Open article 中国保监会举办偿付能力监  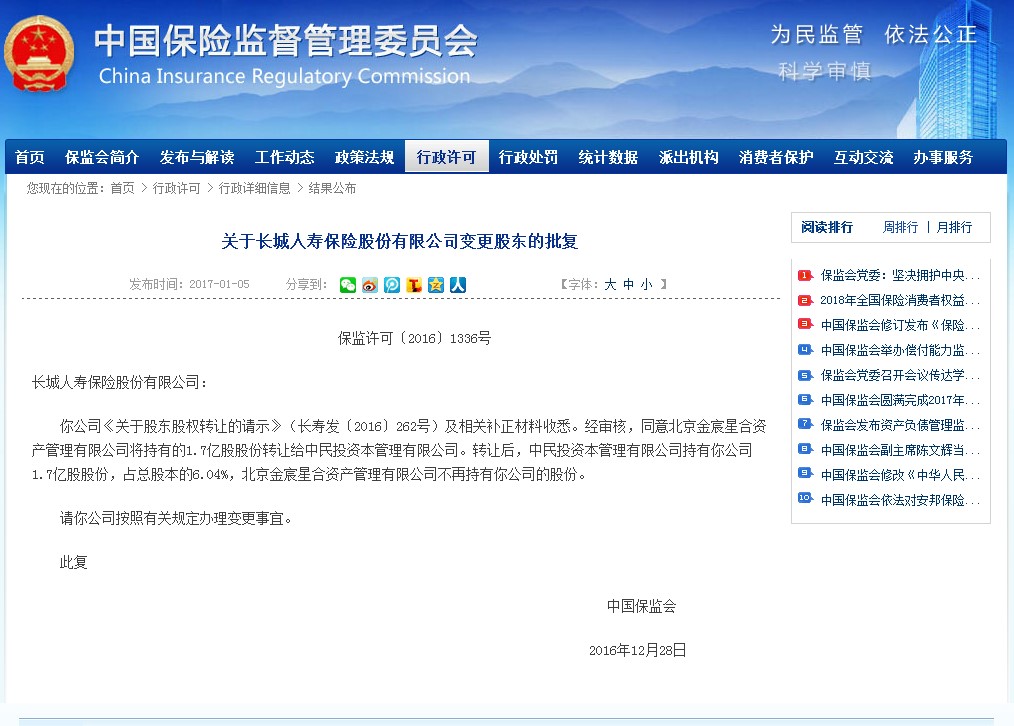(900, 350)
